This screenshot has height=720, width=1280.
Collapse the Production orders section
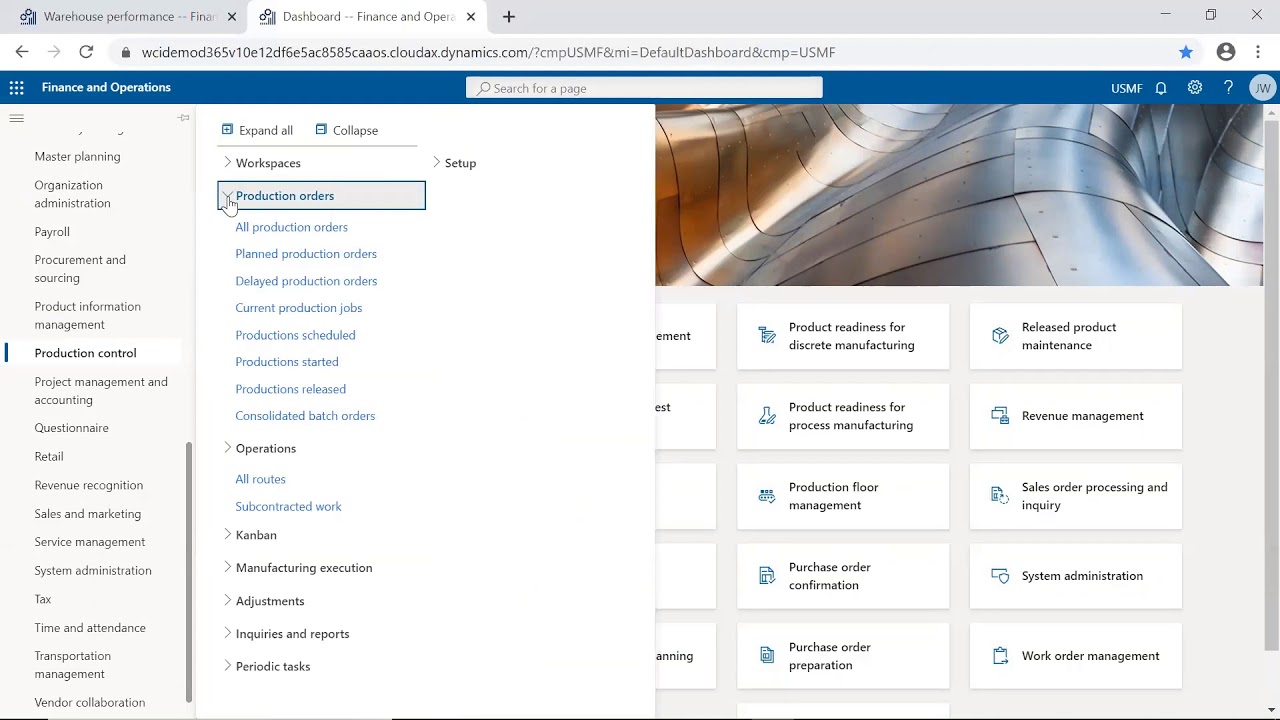227,195
